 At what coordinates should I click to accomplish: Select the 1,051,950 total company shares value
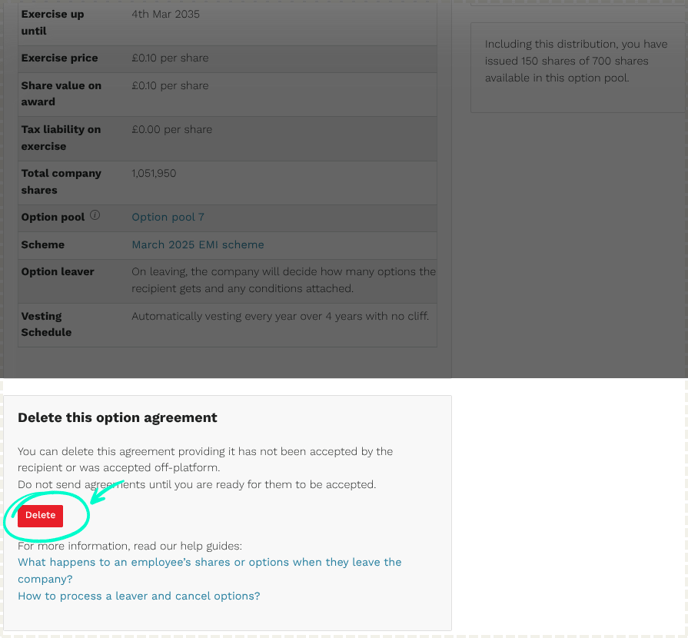tap(154, 173)
